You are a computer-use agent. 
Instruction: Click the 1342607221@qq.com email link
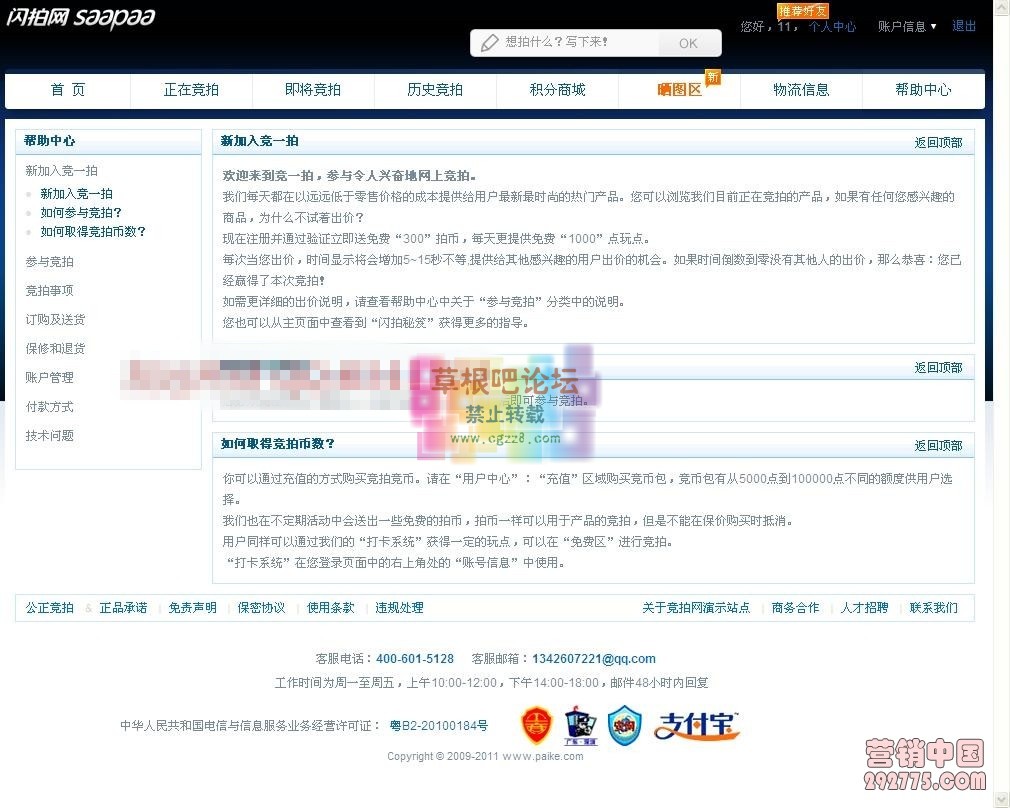click(593, 658)
